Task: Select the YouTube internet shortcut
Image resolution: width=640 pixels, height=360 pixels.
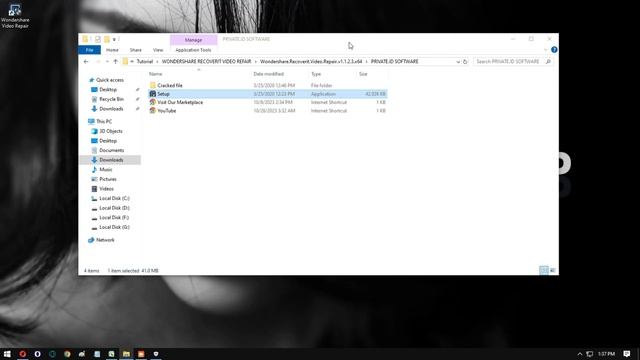Action: (x=167, y=111)
